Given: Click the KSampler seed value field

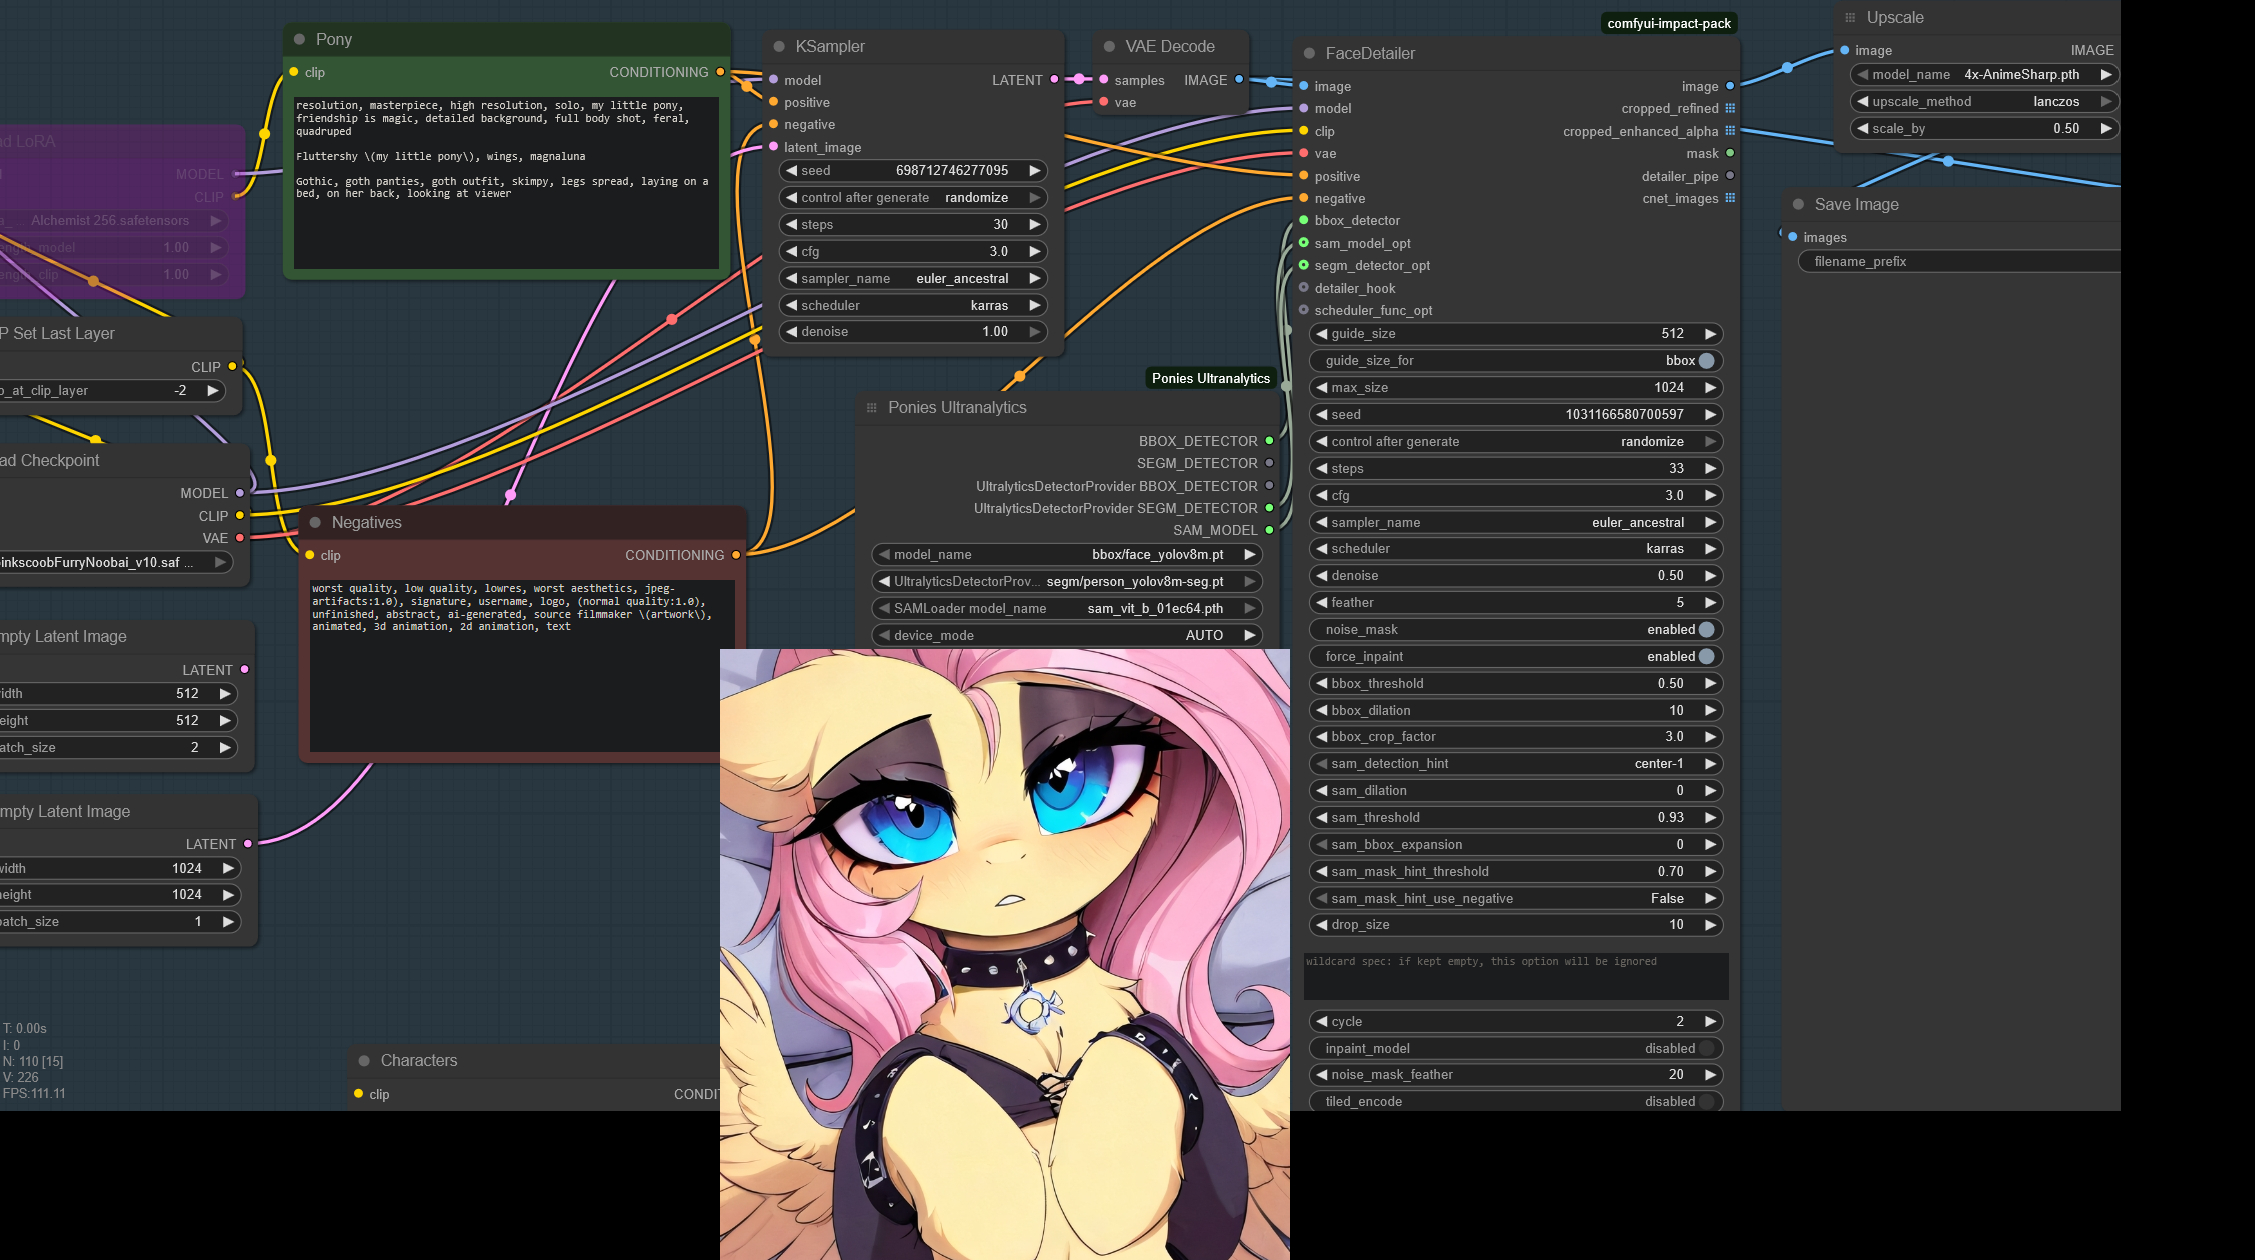Looking at the screenshot, I should tap(913, 171).
